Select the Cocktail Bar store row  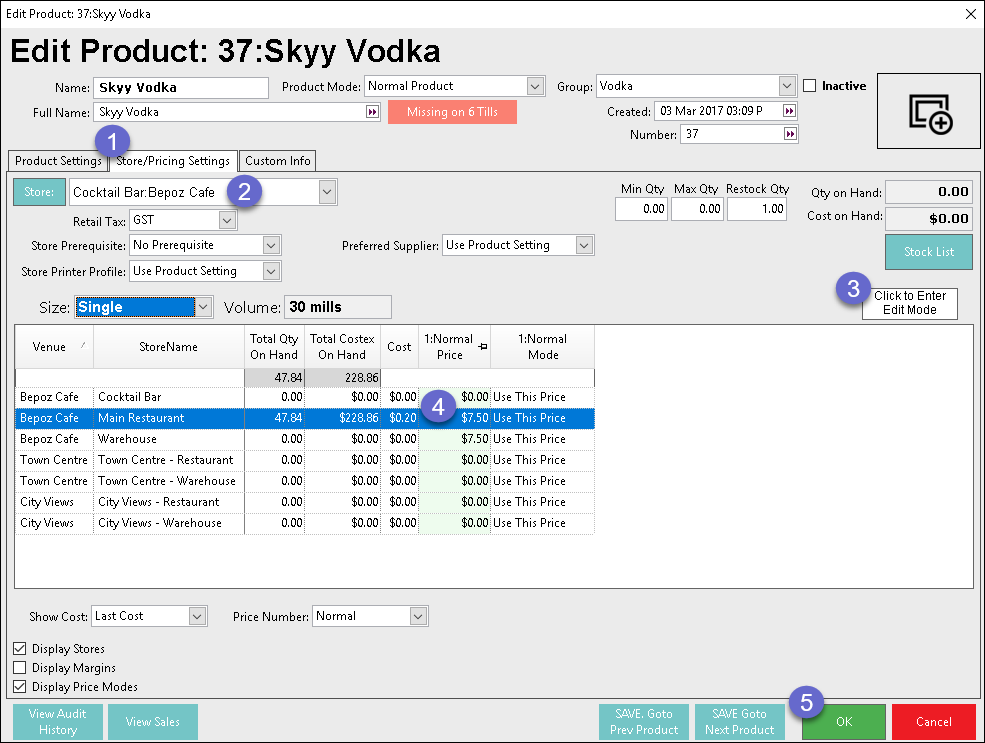tap(305, 397)
